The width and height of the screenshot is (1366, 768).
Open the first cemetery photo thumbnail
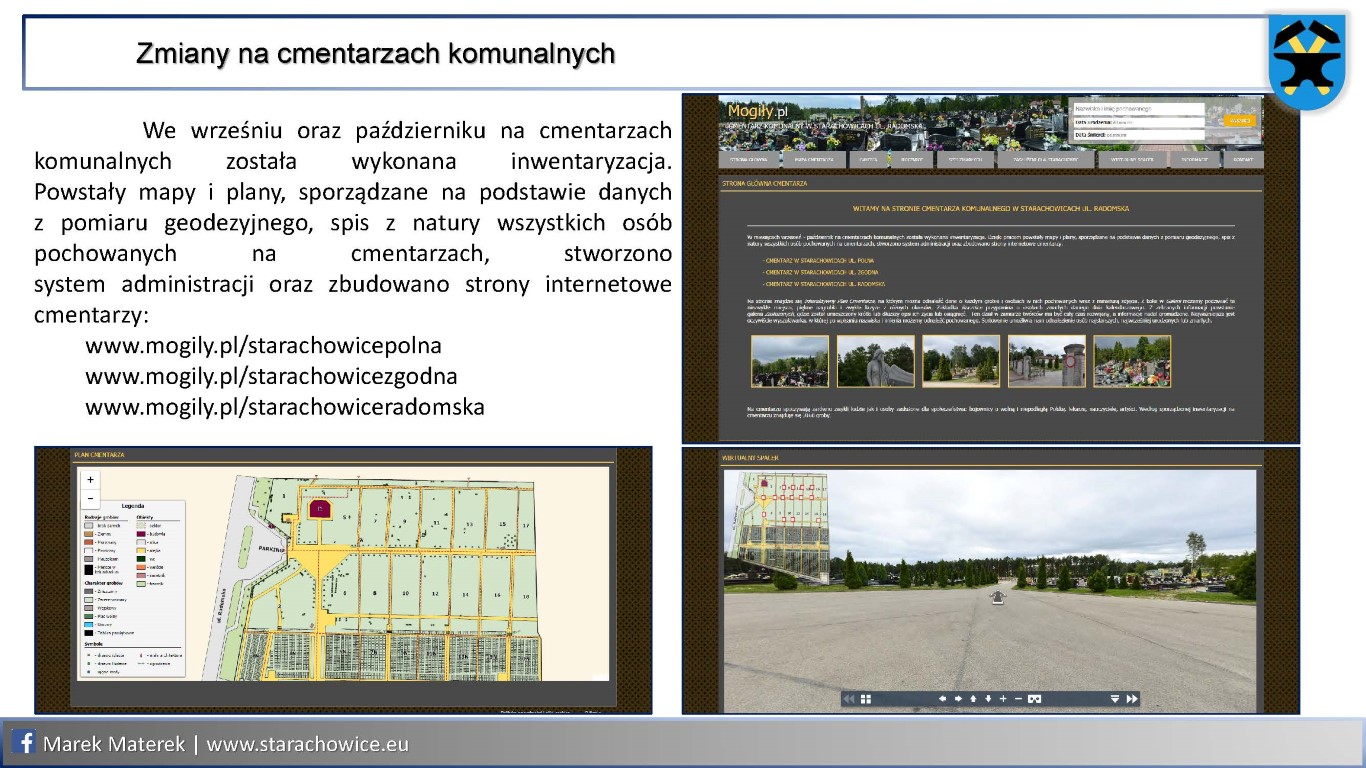point(789,361)
